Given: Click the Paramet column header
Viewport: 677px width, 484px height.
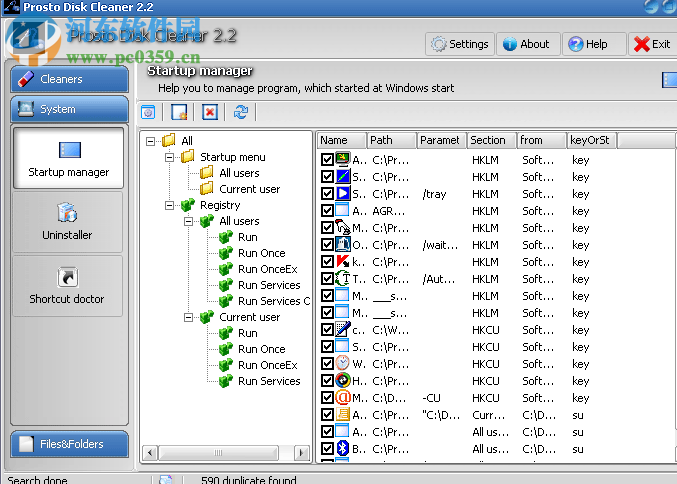Looking at the screenshot, I should point(442,140).
